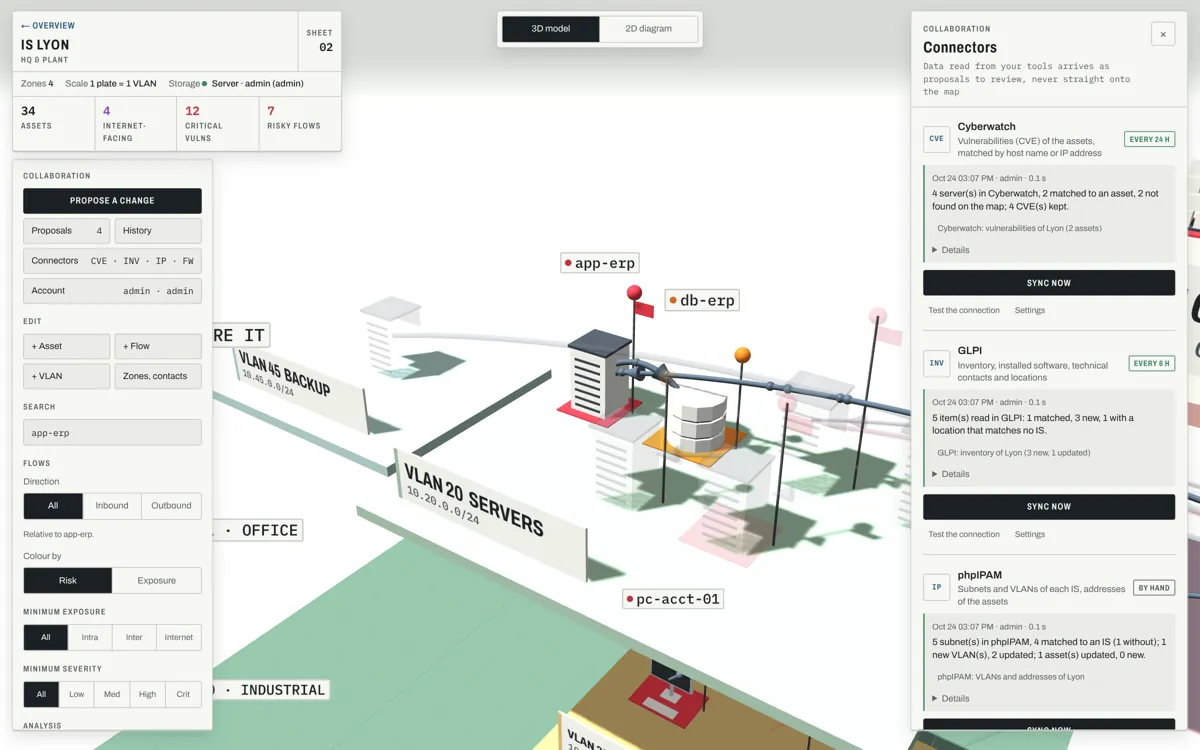The image size is (1200, 750).
Task: Select the db-erp database cylinder model
Action: [x=699, y=419]
